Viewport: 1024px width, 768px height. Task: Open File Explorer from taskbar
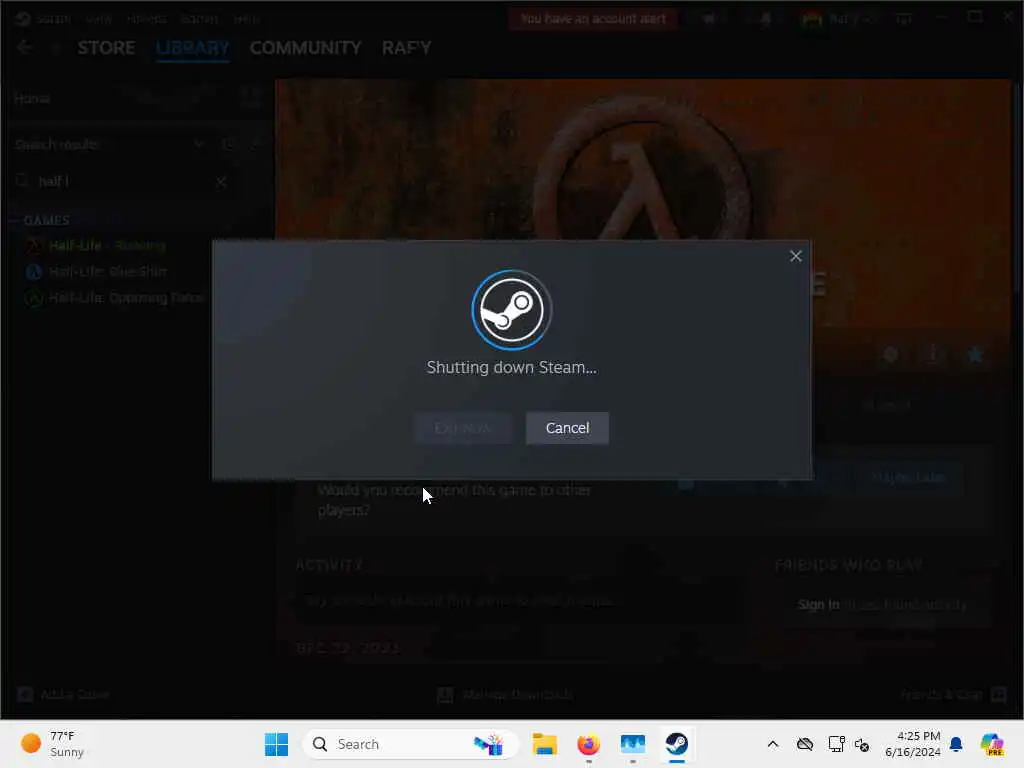pos(544,744)
